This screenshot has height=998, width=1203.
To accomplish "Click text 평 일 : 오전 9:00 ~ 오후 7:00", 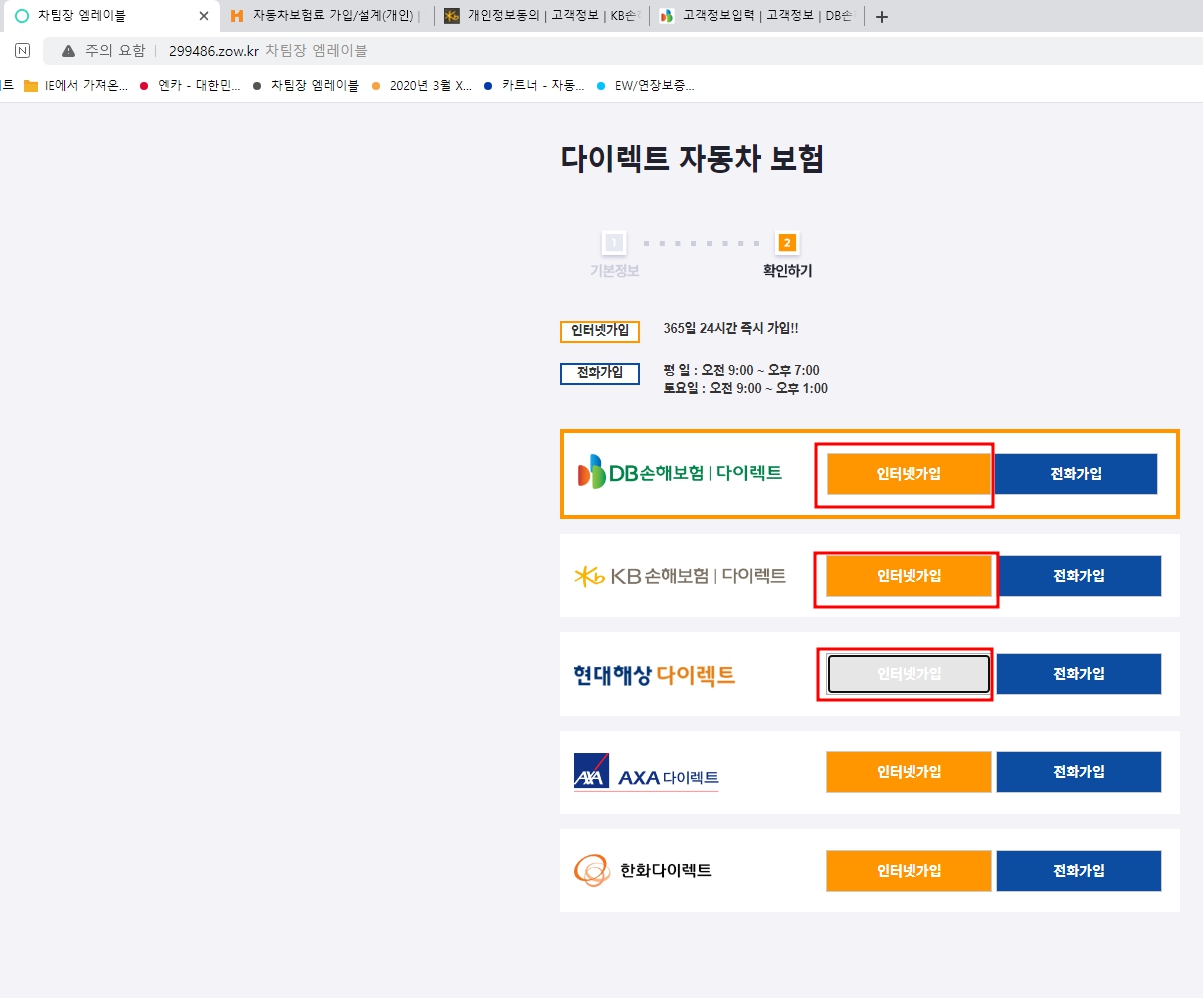I will pos(742,370).
